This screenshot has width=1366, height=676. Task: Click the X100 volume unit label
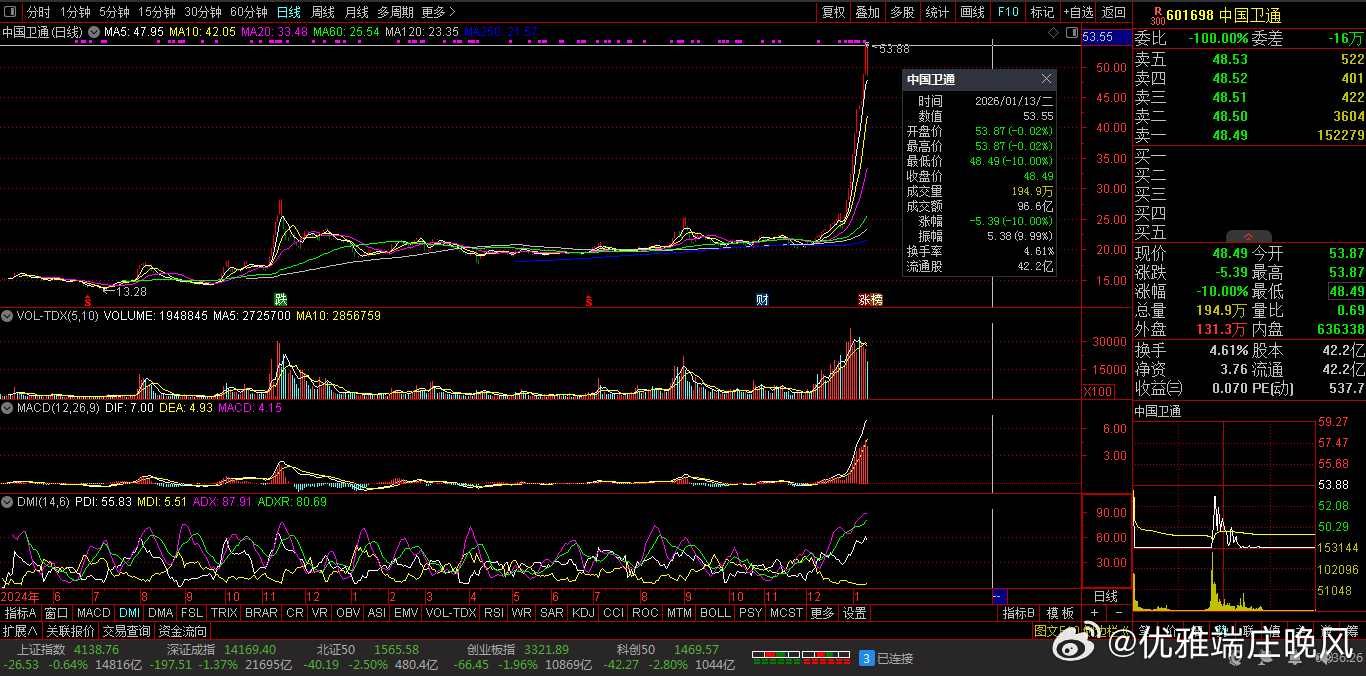click(x=1098, y=391)
